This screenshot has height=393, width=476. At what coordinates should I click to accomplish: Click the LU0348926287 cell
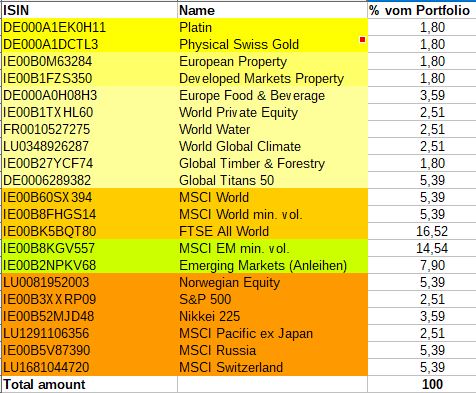click(x=89, y=146)
